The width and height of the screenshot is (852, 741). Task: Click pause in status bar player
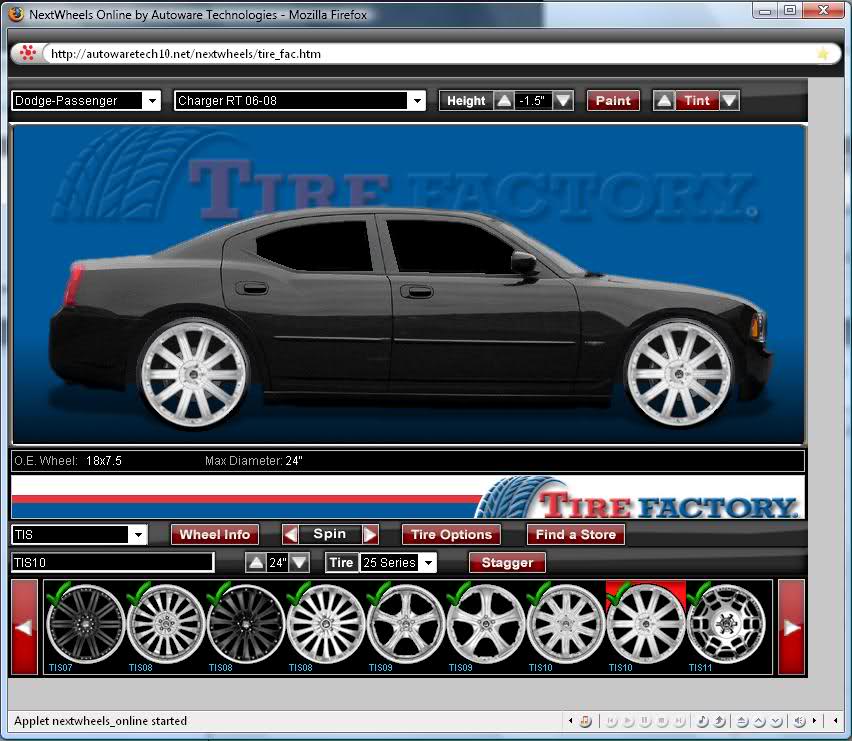point(646,721)
